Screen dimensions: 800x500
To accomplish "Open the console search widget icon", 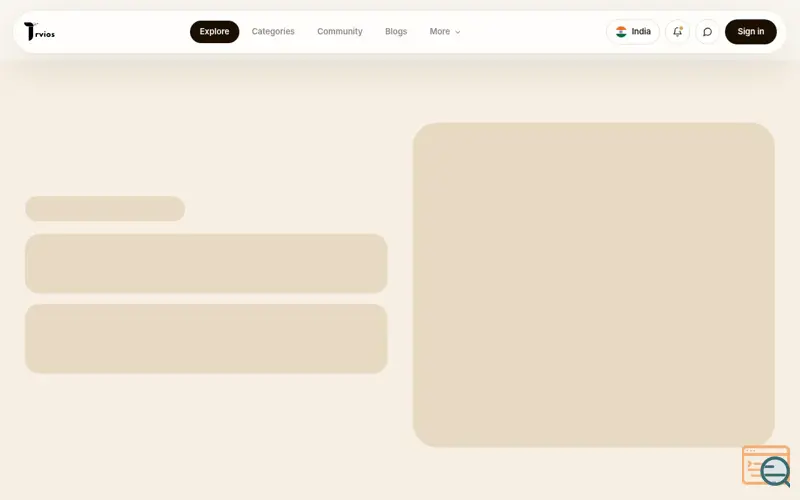I will [x=766, y=466].
